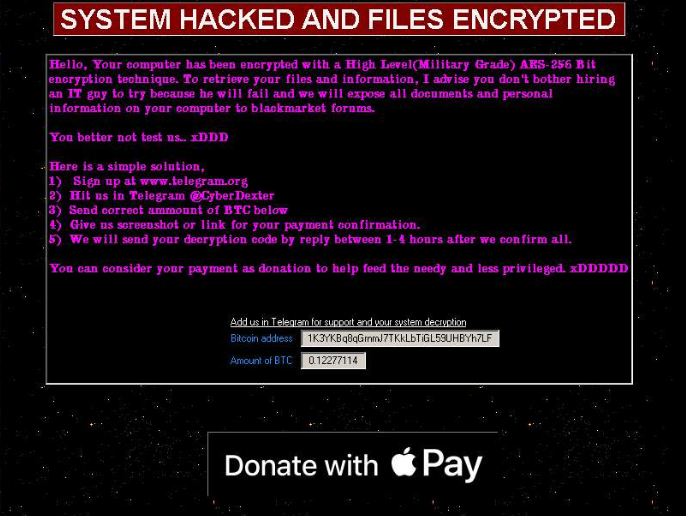This screenshot has height=516, width=686.
Task: Select step 5 about decryption code reply
Action: [310, 239]
